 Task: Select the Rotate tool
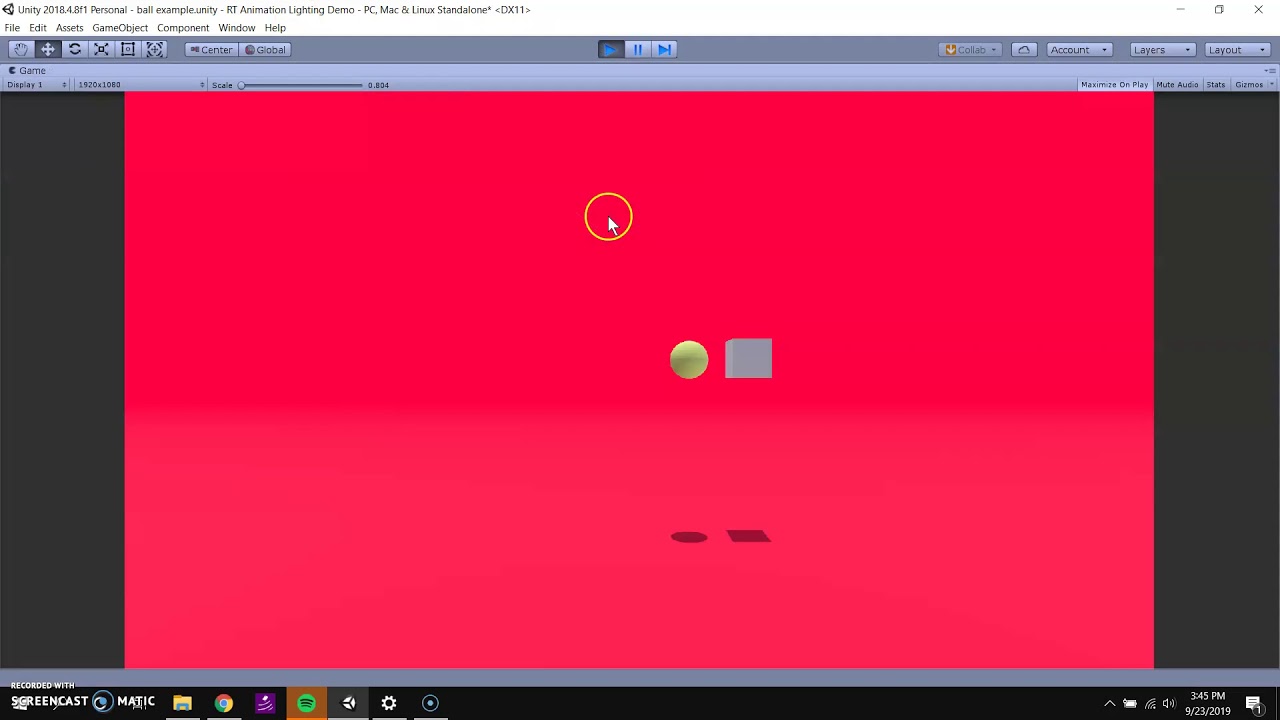click(x=74, y=49)
